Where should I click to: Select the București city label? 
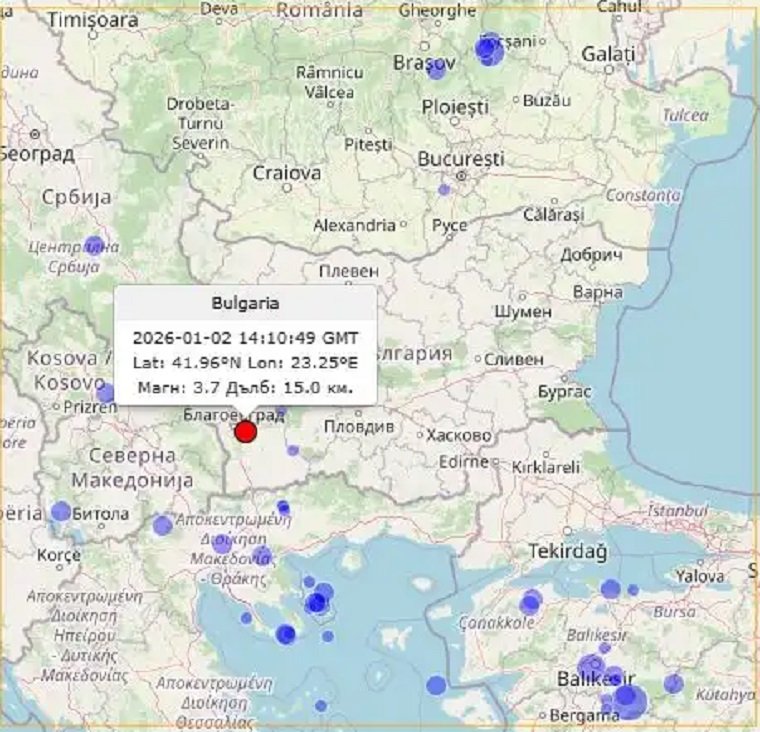pyautogui.click(x=461, y=159)
